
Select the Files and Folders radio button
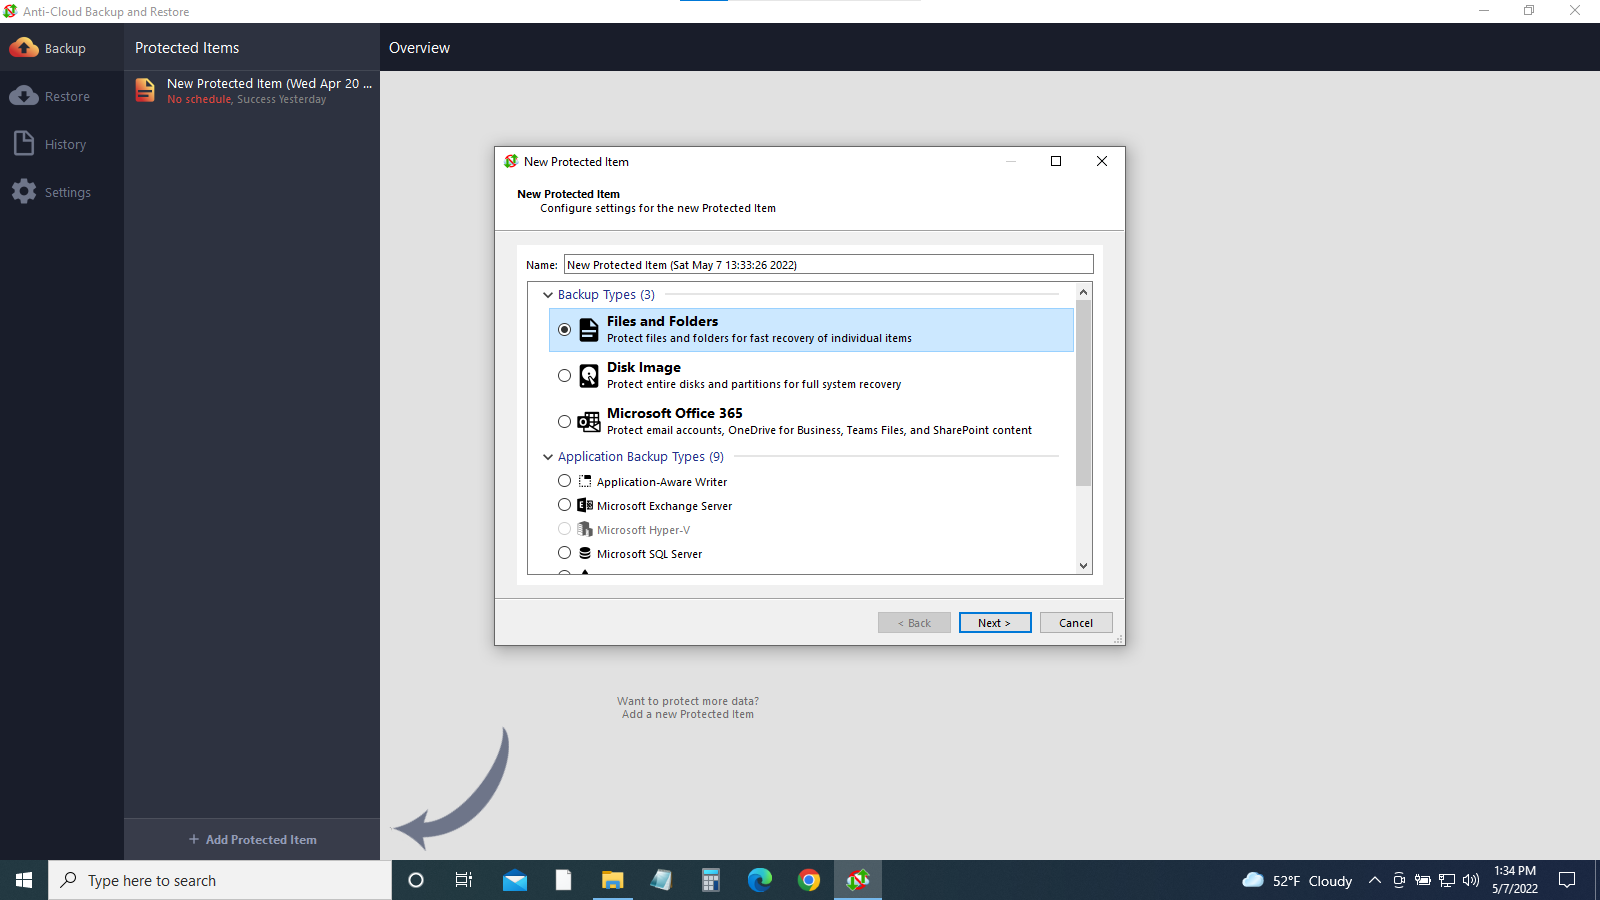tap(565, 329)
